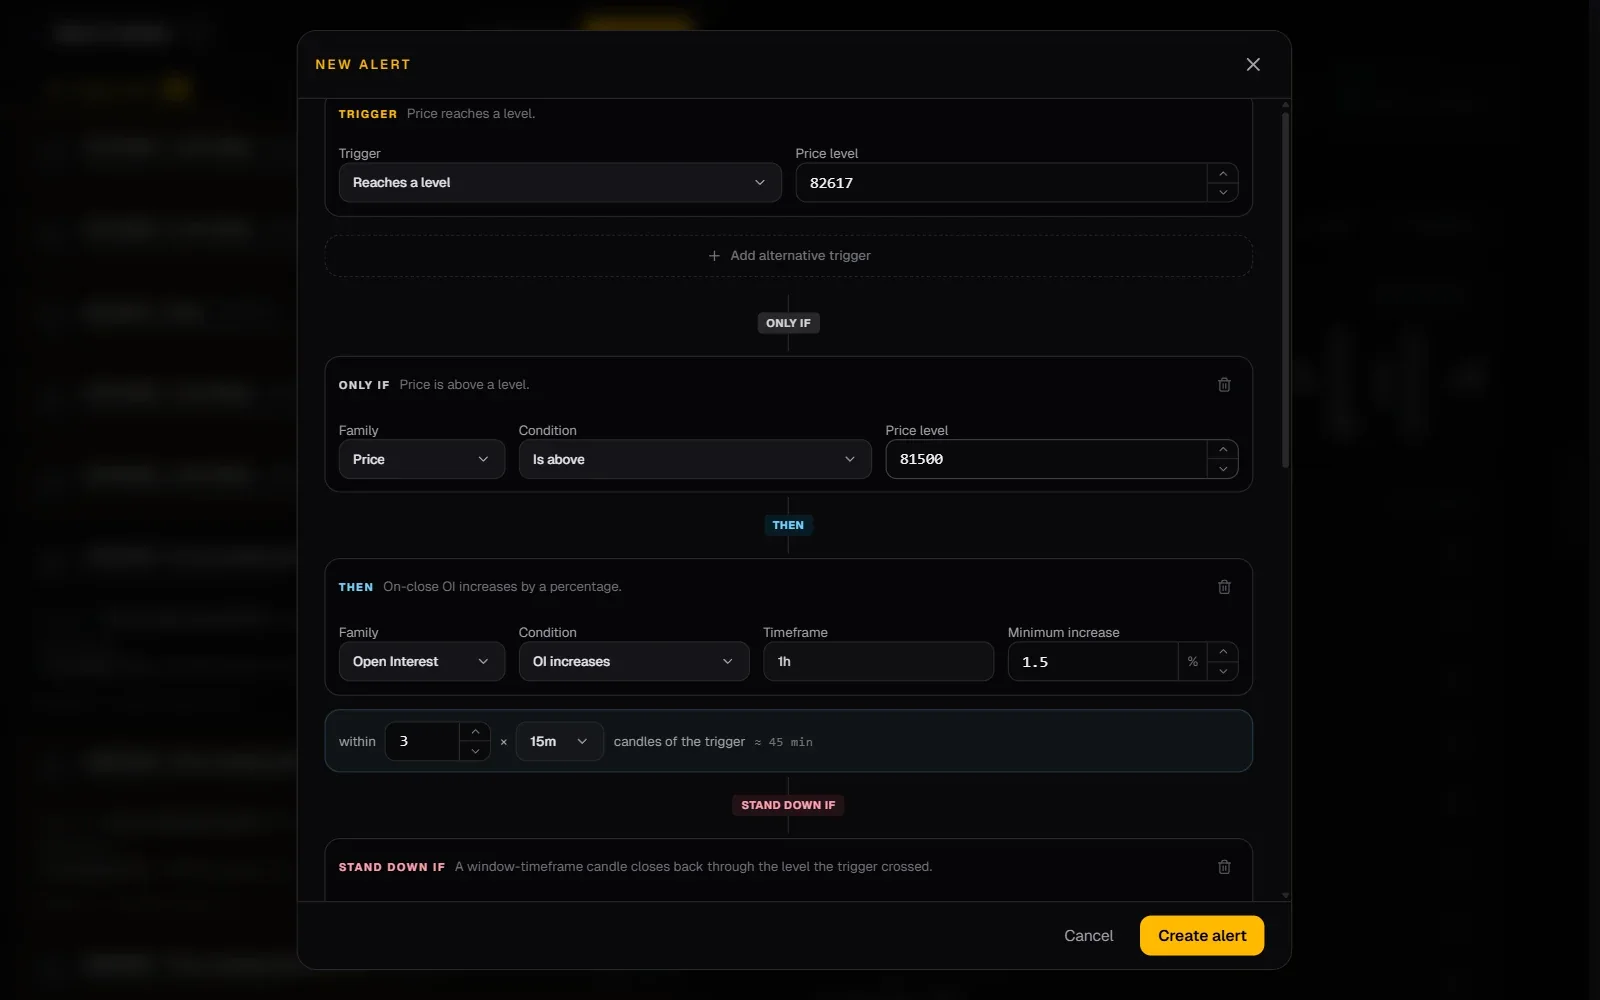Focus the 'within' candles number field
The height and width of the screenshot is (1000, 1600).
coord(422,741)
